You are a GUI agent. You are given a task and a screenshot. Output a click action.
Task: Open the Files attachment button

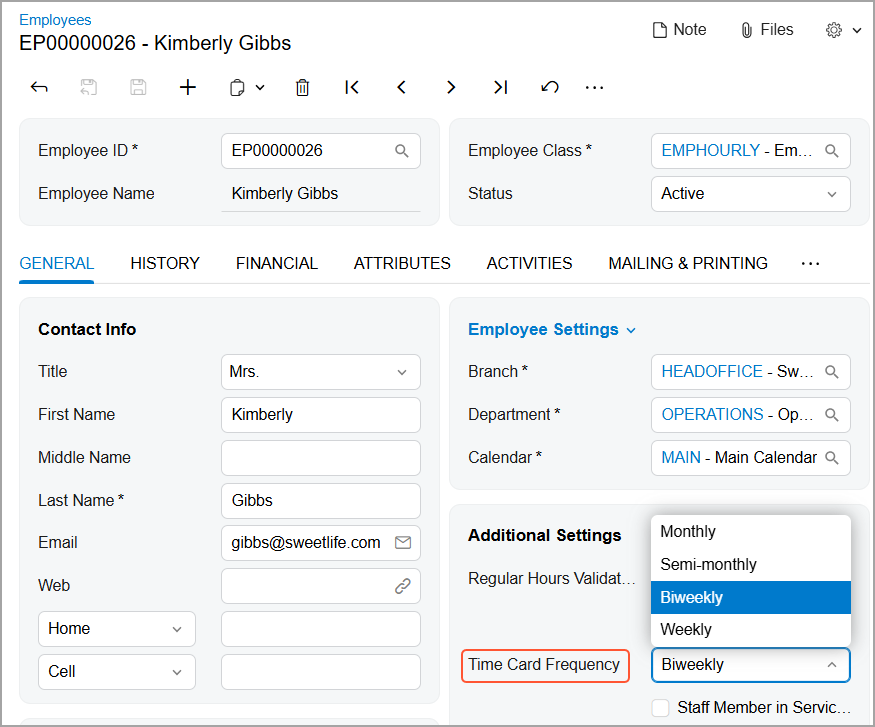tap(767, 30)
